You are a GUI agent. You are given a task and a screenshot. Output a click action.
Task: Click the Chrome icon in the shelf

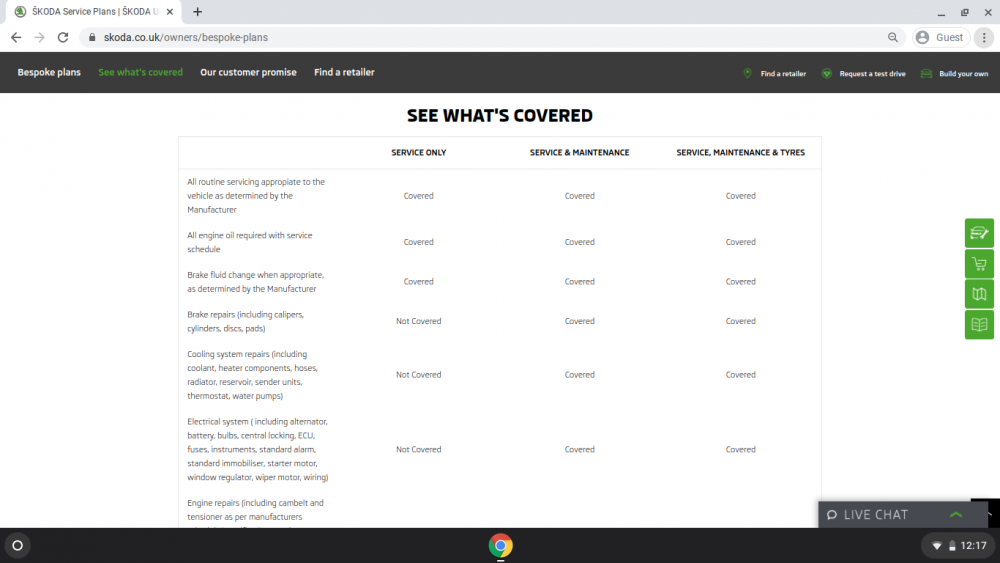[x=501, y=546]
